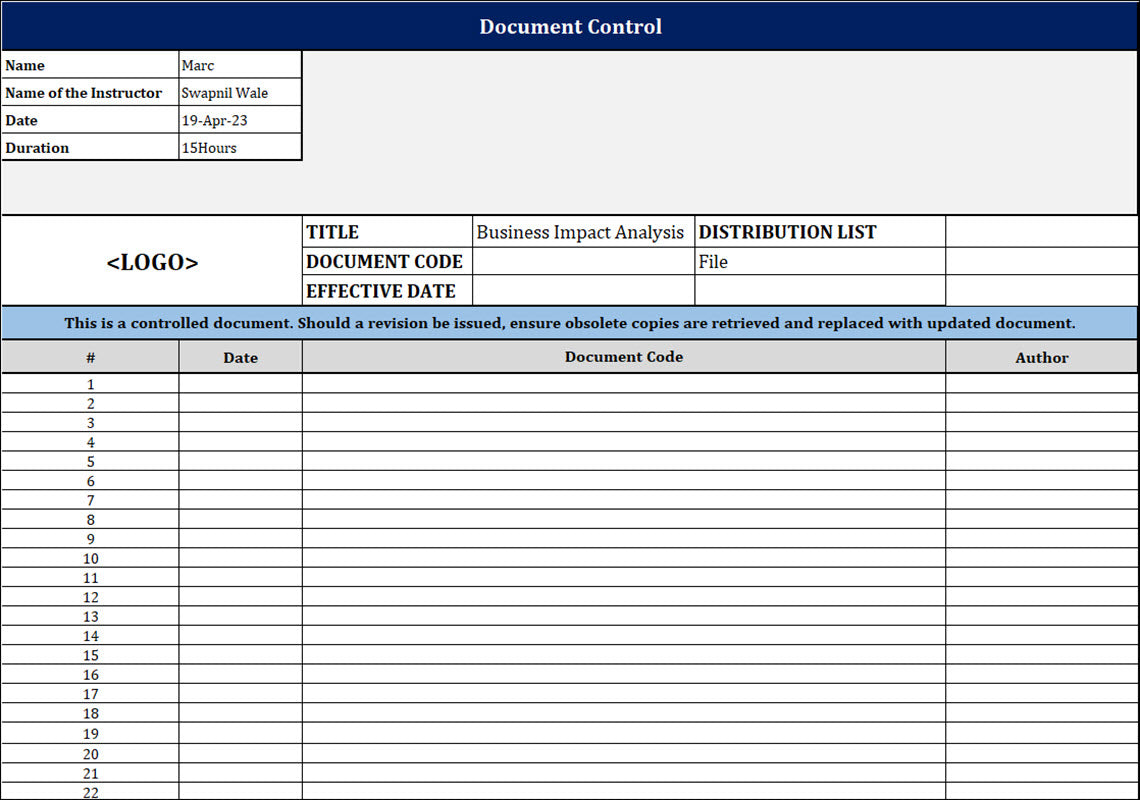The width and height of the screenshot is (1140, 800).
Task: Click the Date column header in the table
Action: [x=240, y=357]
